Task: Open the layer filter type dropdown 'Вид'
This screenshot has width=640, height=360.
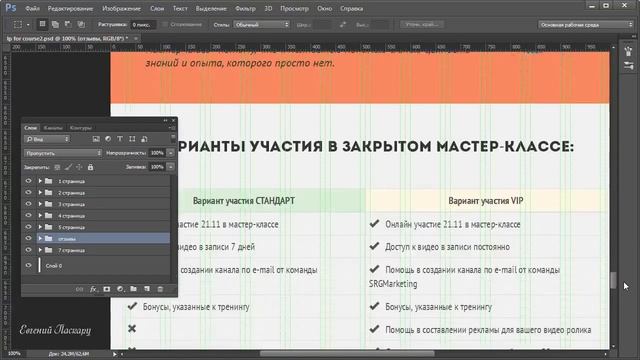Action: tap(47, 139)
